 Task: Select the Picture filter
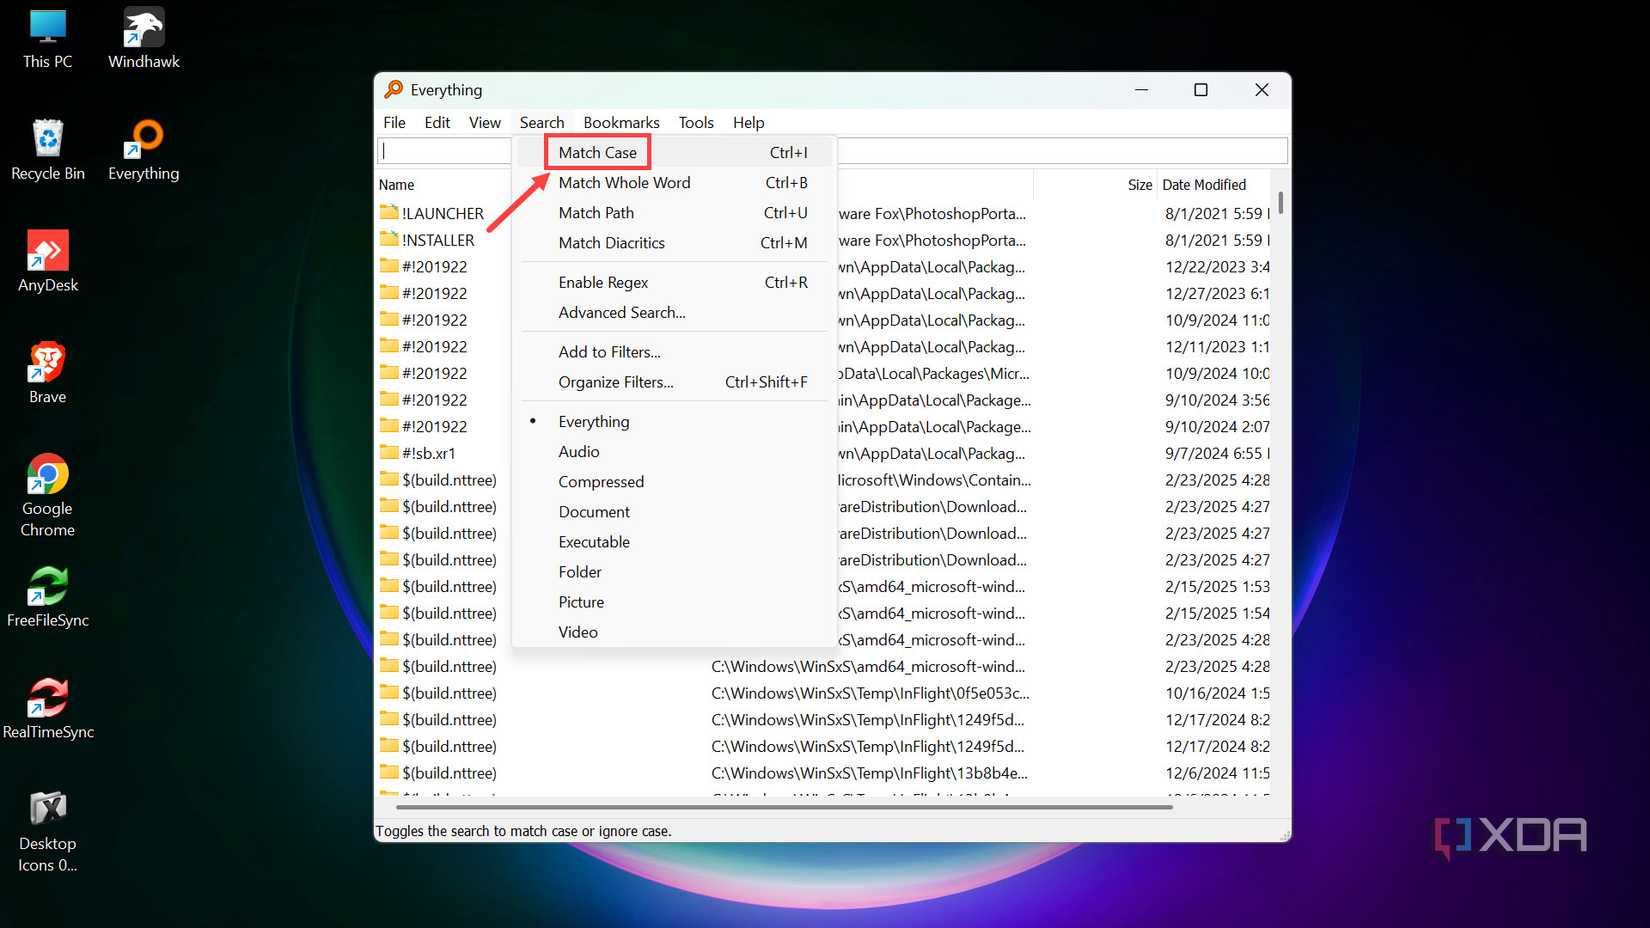click(x=581, y=601)
